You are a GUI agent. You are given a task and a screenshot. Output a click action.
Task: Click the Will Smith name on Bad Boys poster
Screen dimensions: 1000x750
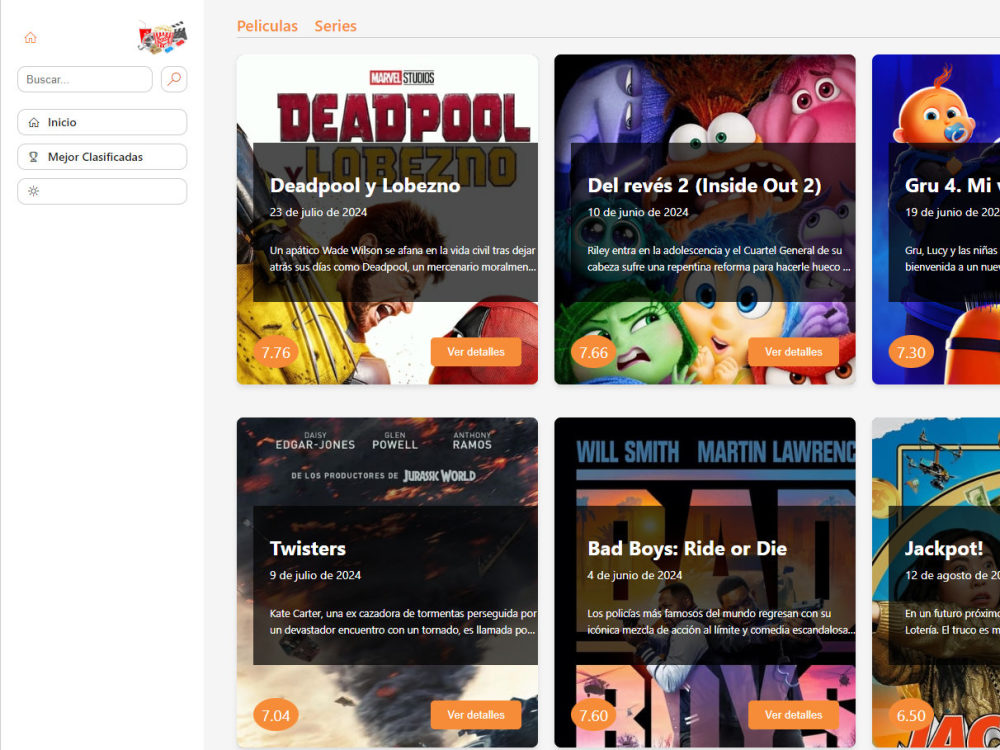(628, 452)
